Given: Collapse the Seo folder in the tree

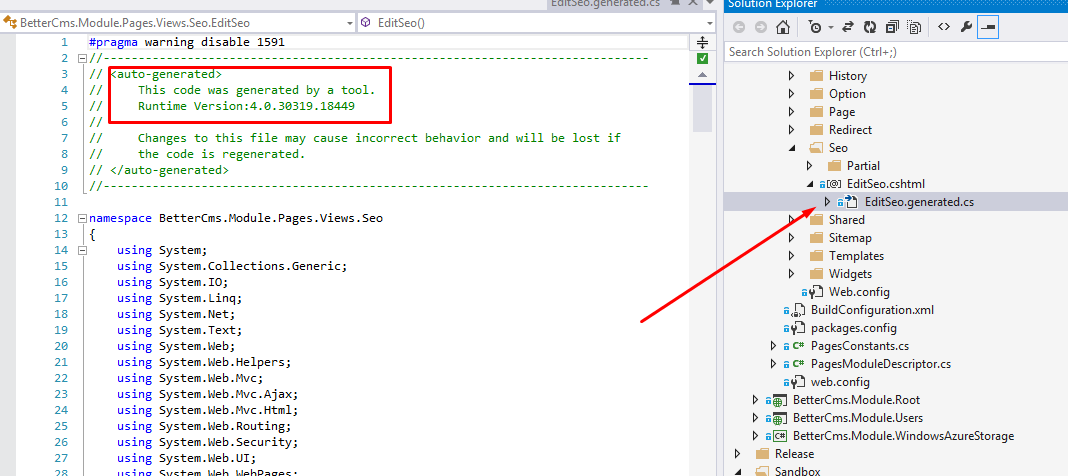Looking at the screenshot, I should tap(791, 148).
